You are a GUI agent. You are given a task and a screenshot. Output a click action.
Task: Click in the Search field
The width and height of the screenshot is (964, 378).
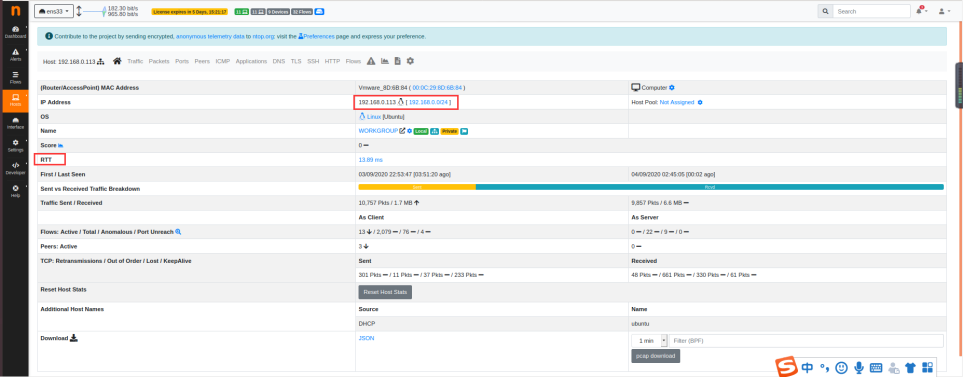[x=872, y=11]
